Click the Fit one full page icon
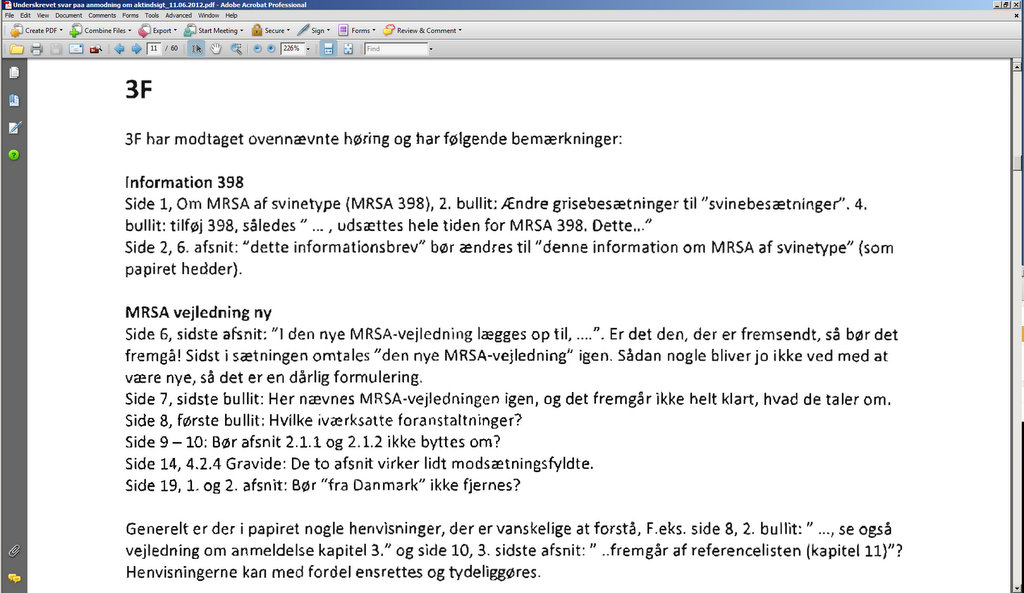Screen dimensions: 1024x593 coord(349,49)
